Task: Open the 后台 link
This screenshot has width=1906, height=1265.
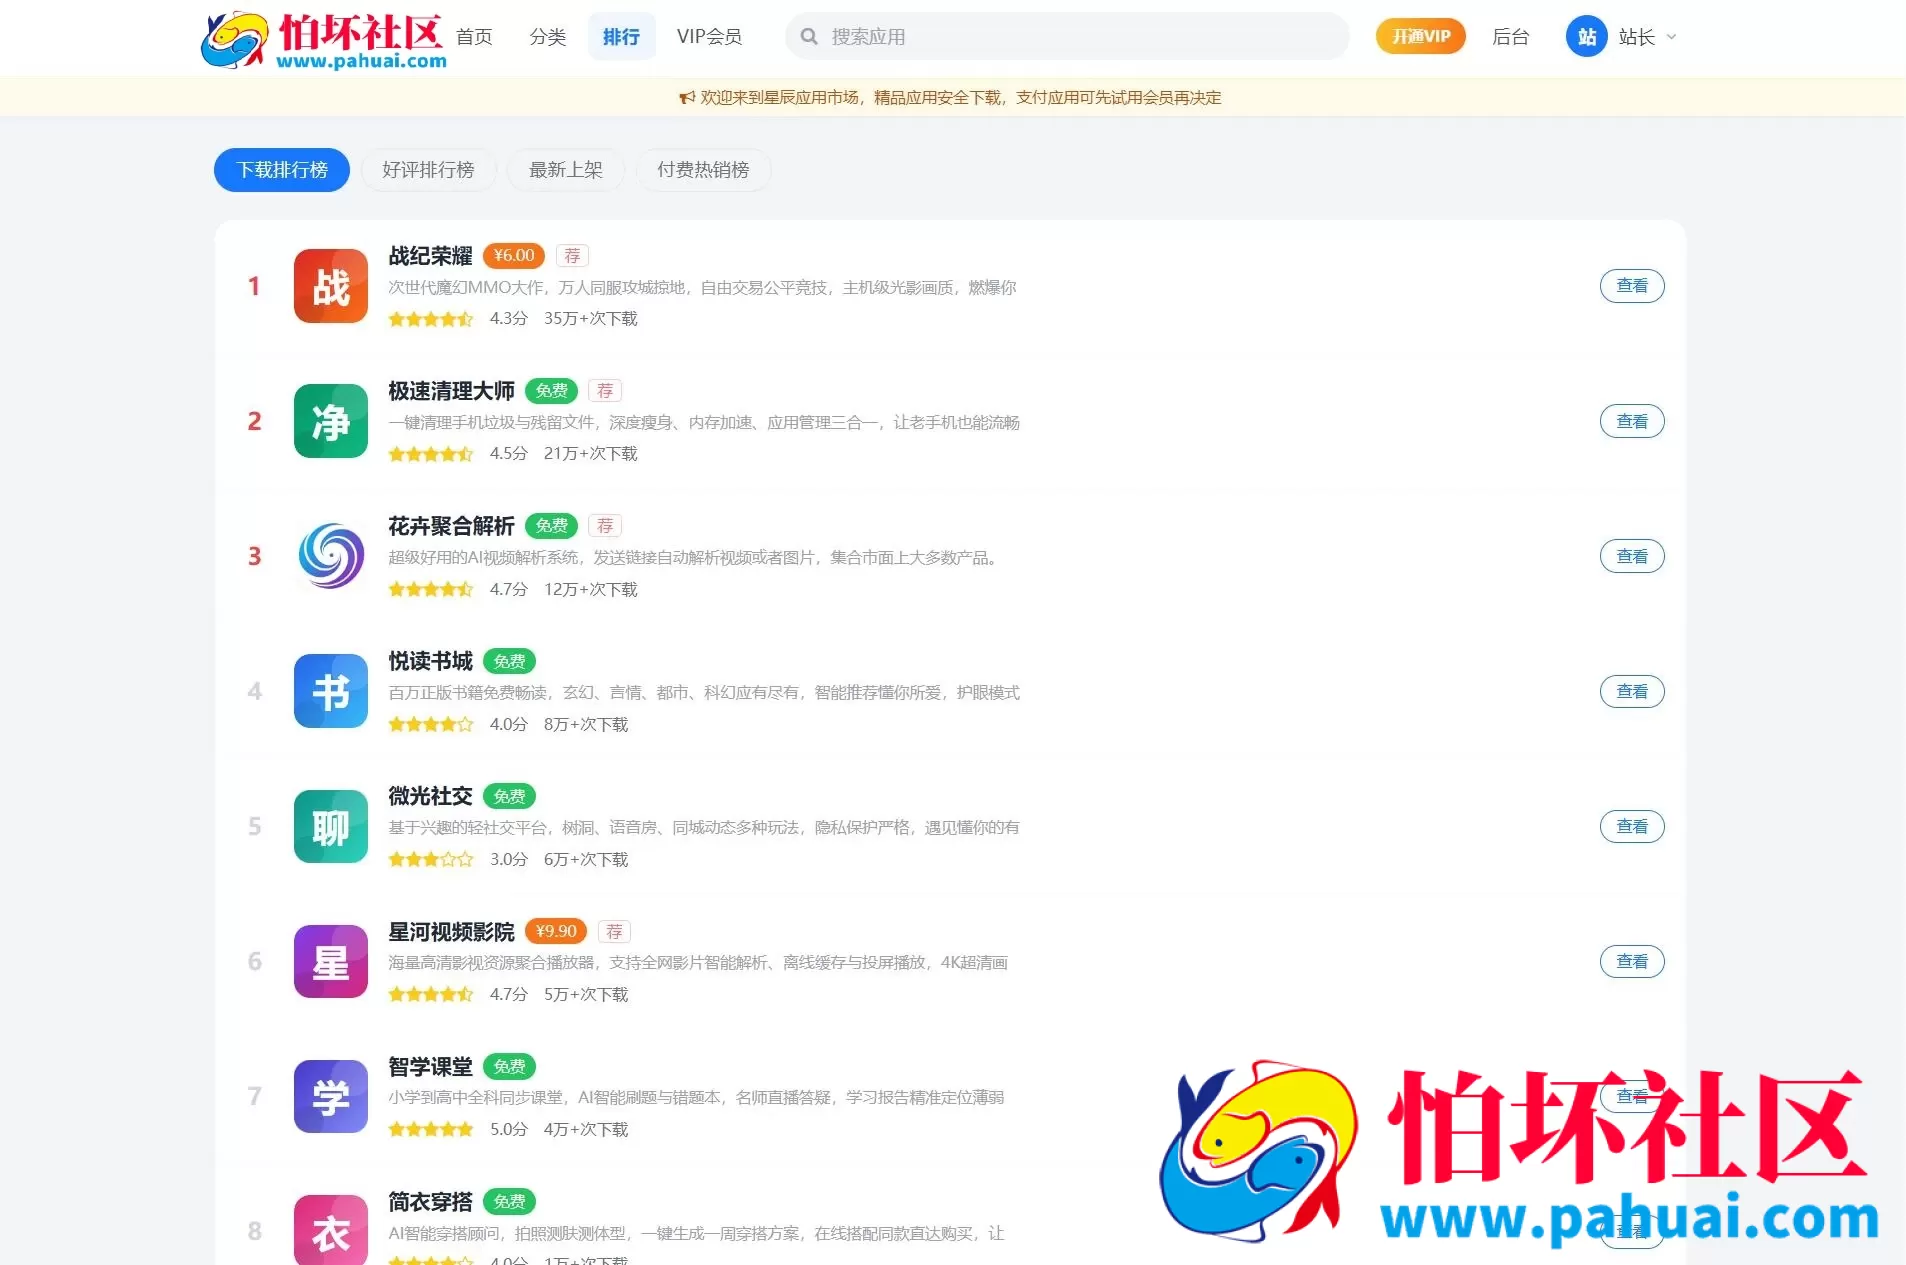Action: [1510, 37]
